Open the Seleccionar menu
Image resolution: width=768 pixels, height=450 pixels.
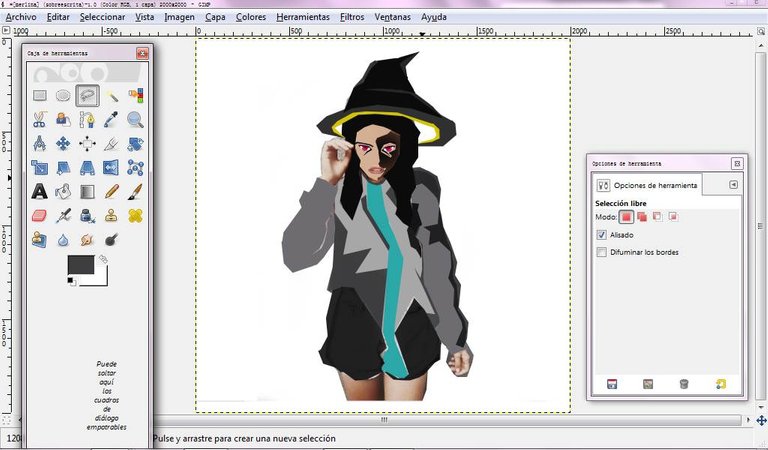click(x=102, y=17)
